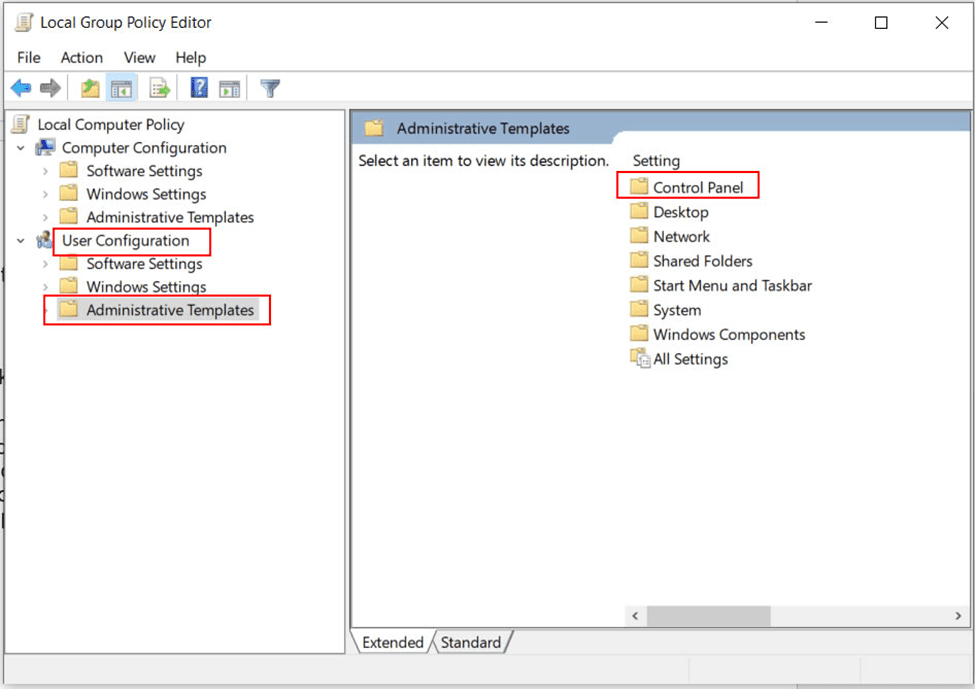
Task: Click the Forward arrow toolbar icon
Action: (50, 89)
